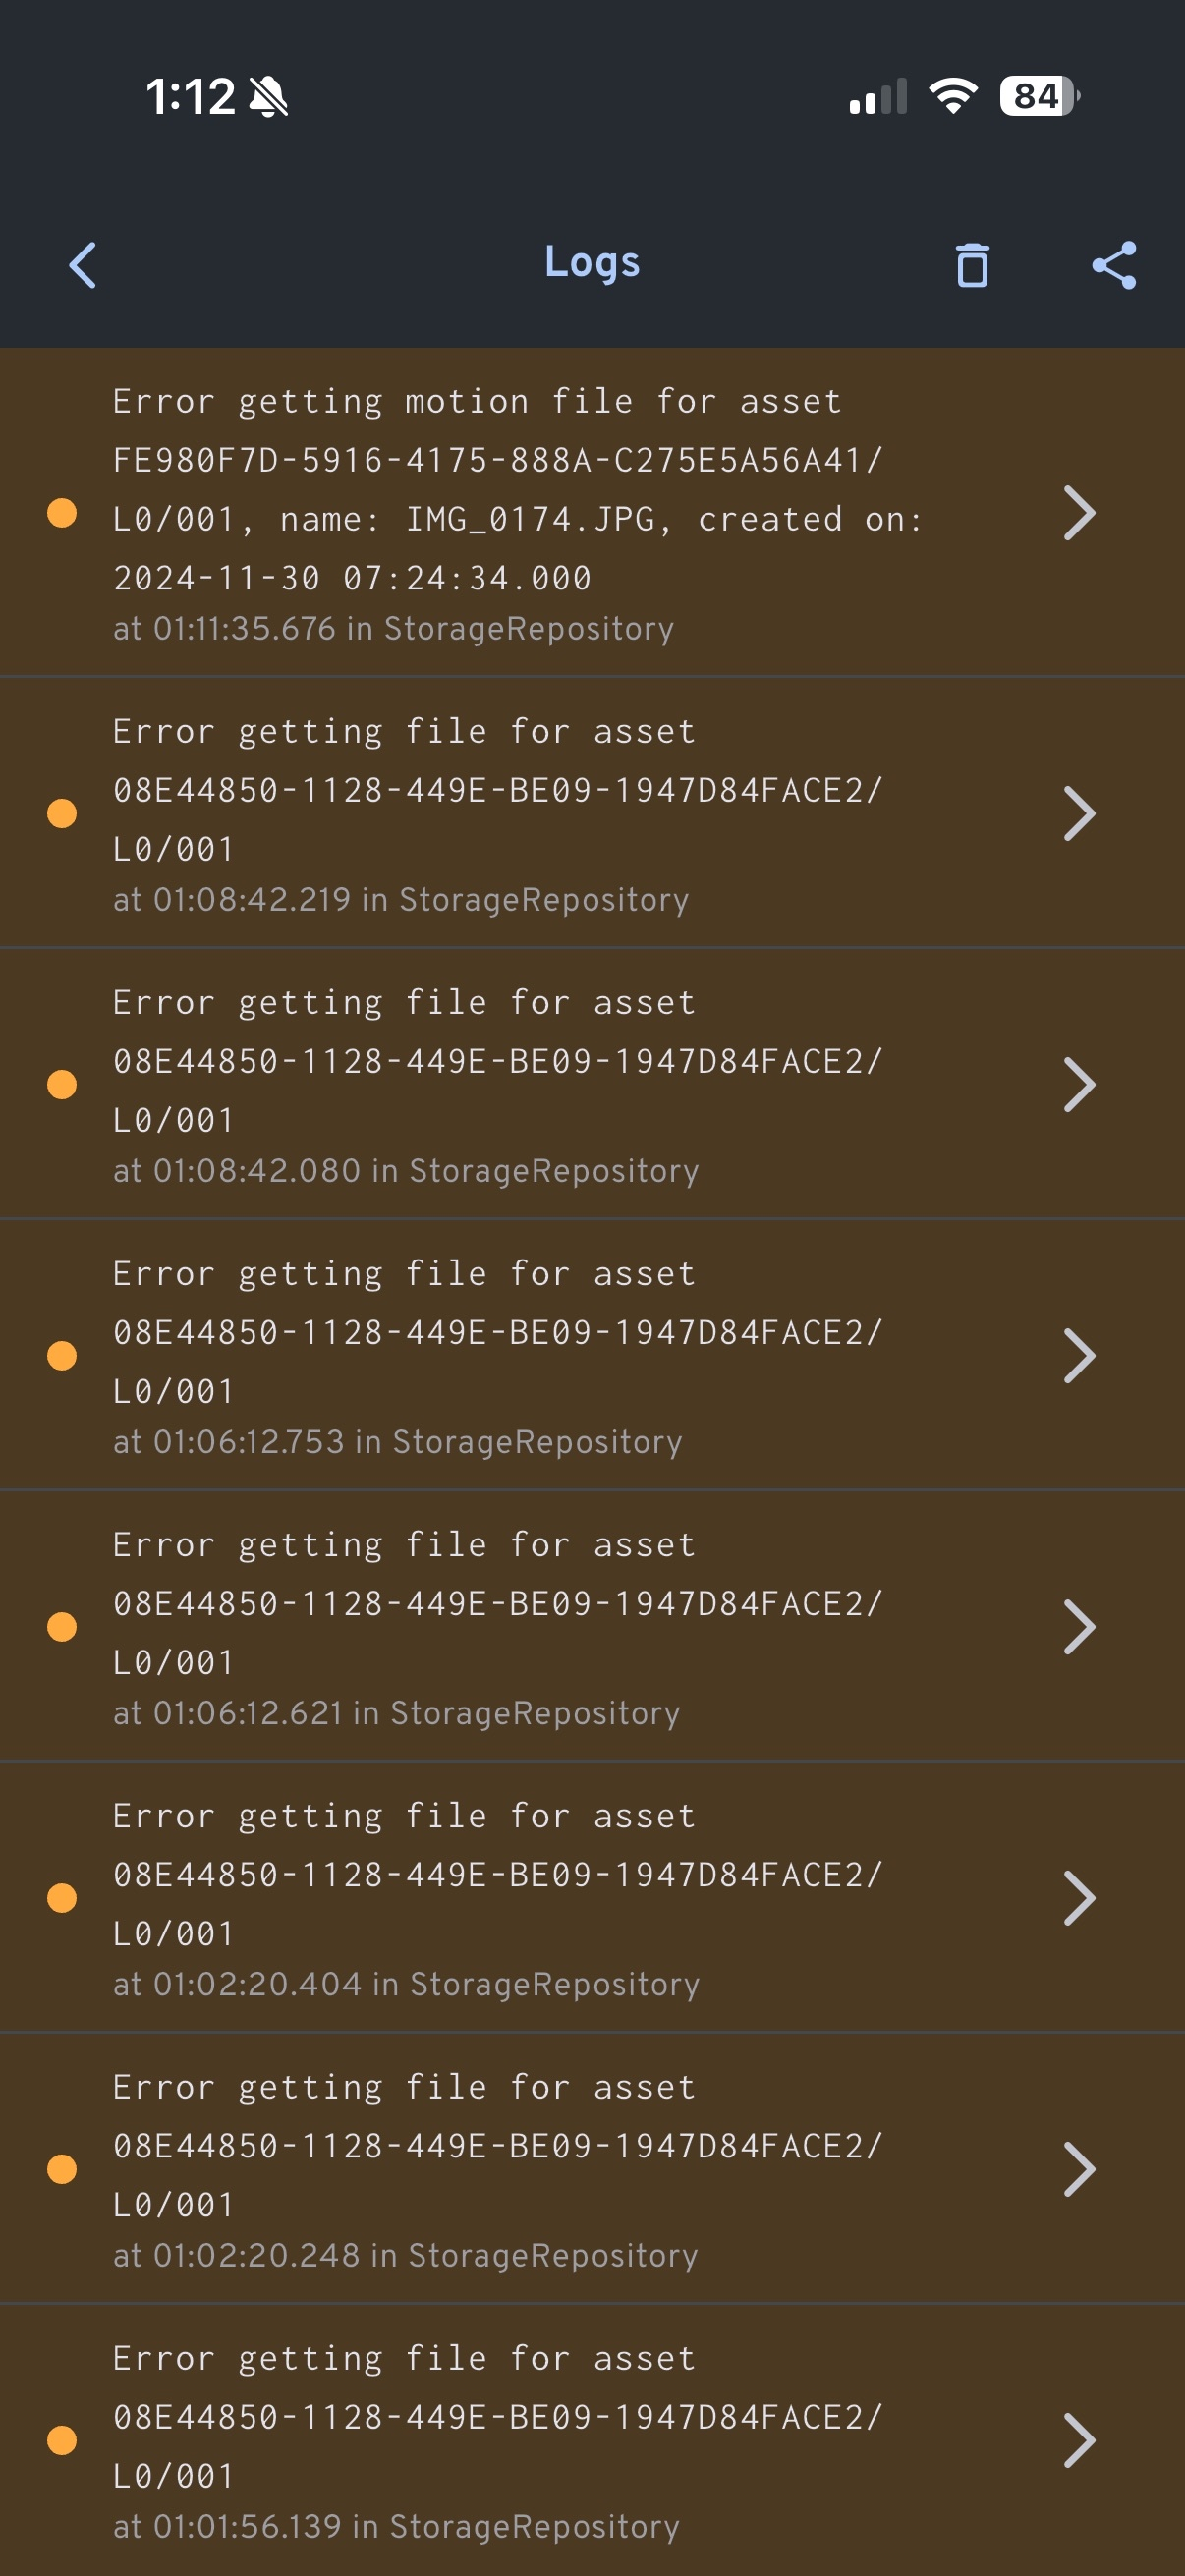Tap orange dot of IMG_0174.JPG motion error
Viewport: 1185px width, 2576px height.
point(62,513)
